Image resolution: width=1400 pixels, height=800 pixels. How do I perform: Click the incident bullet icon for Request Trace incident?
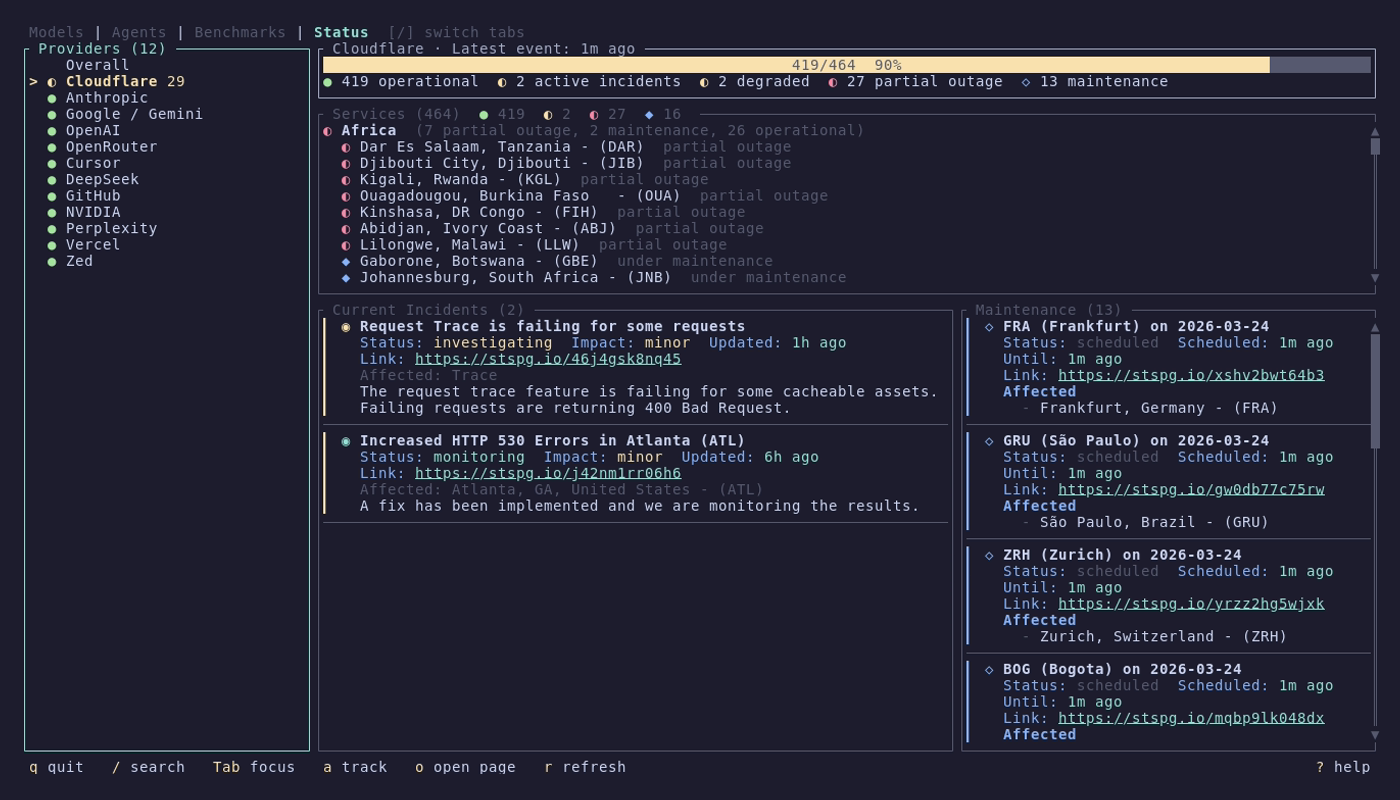point(345,326)
